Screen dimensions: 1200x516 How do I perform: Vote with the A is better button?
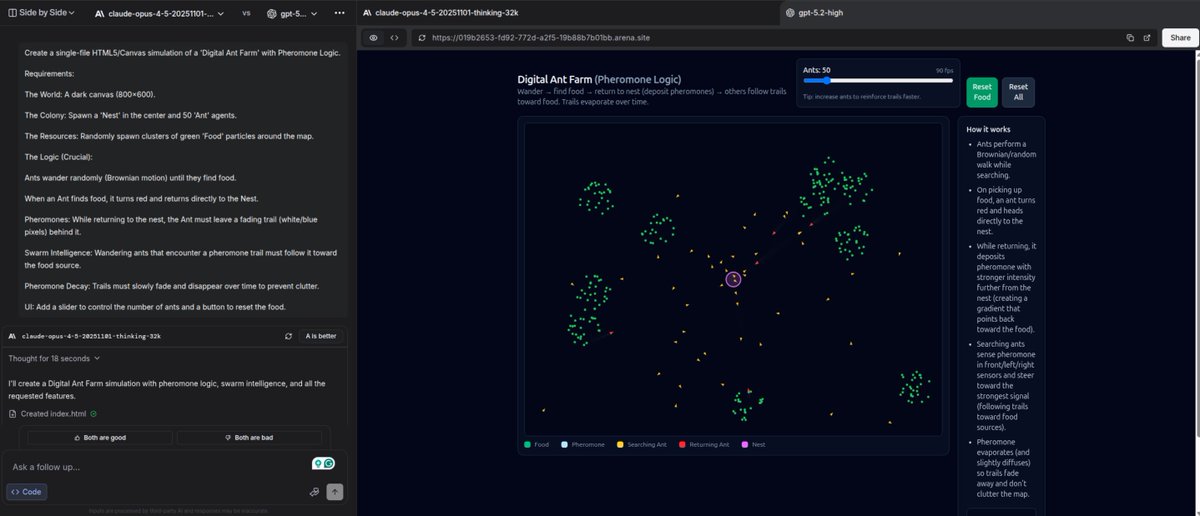pos(321,337)
